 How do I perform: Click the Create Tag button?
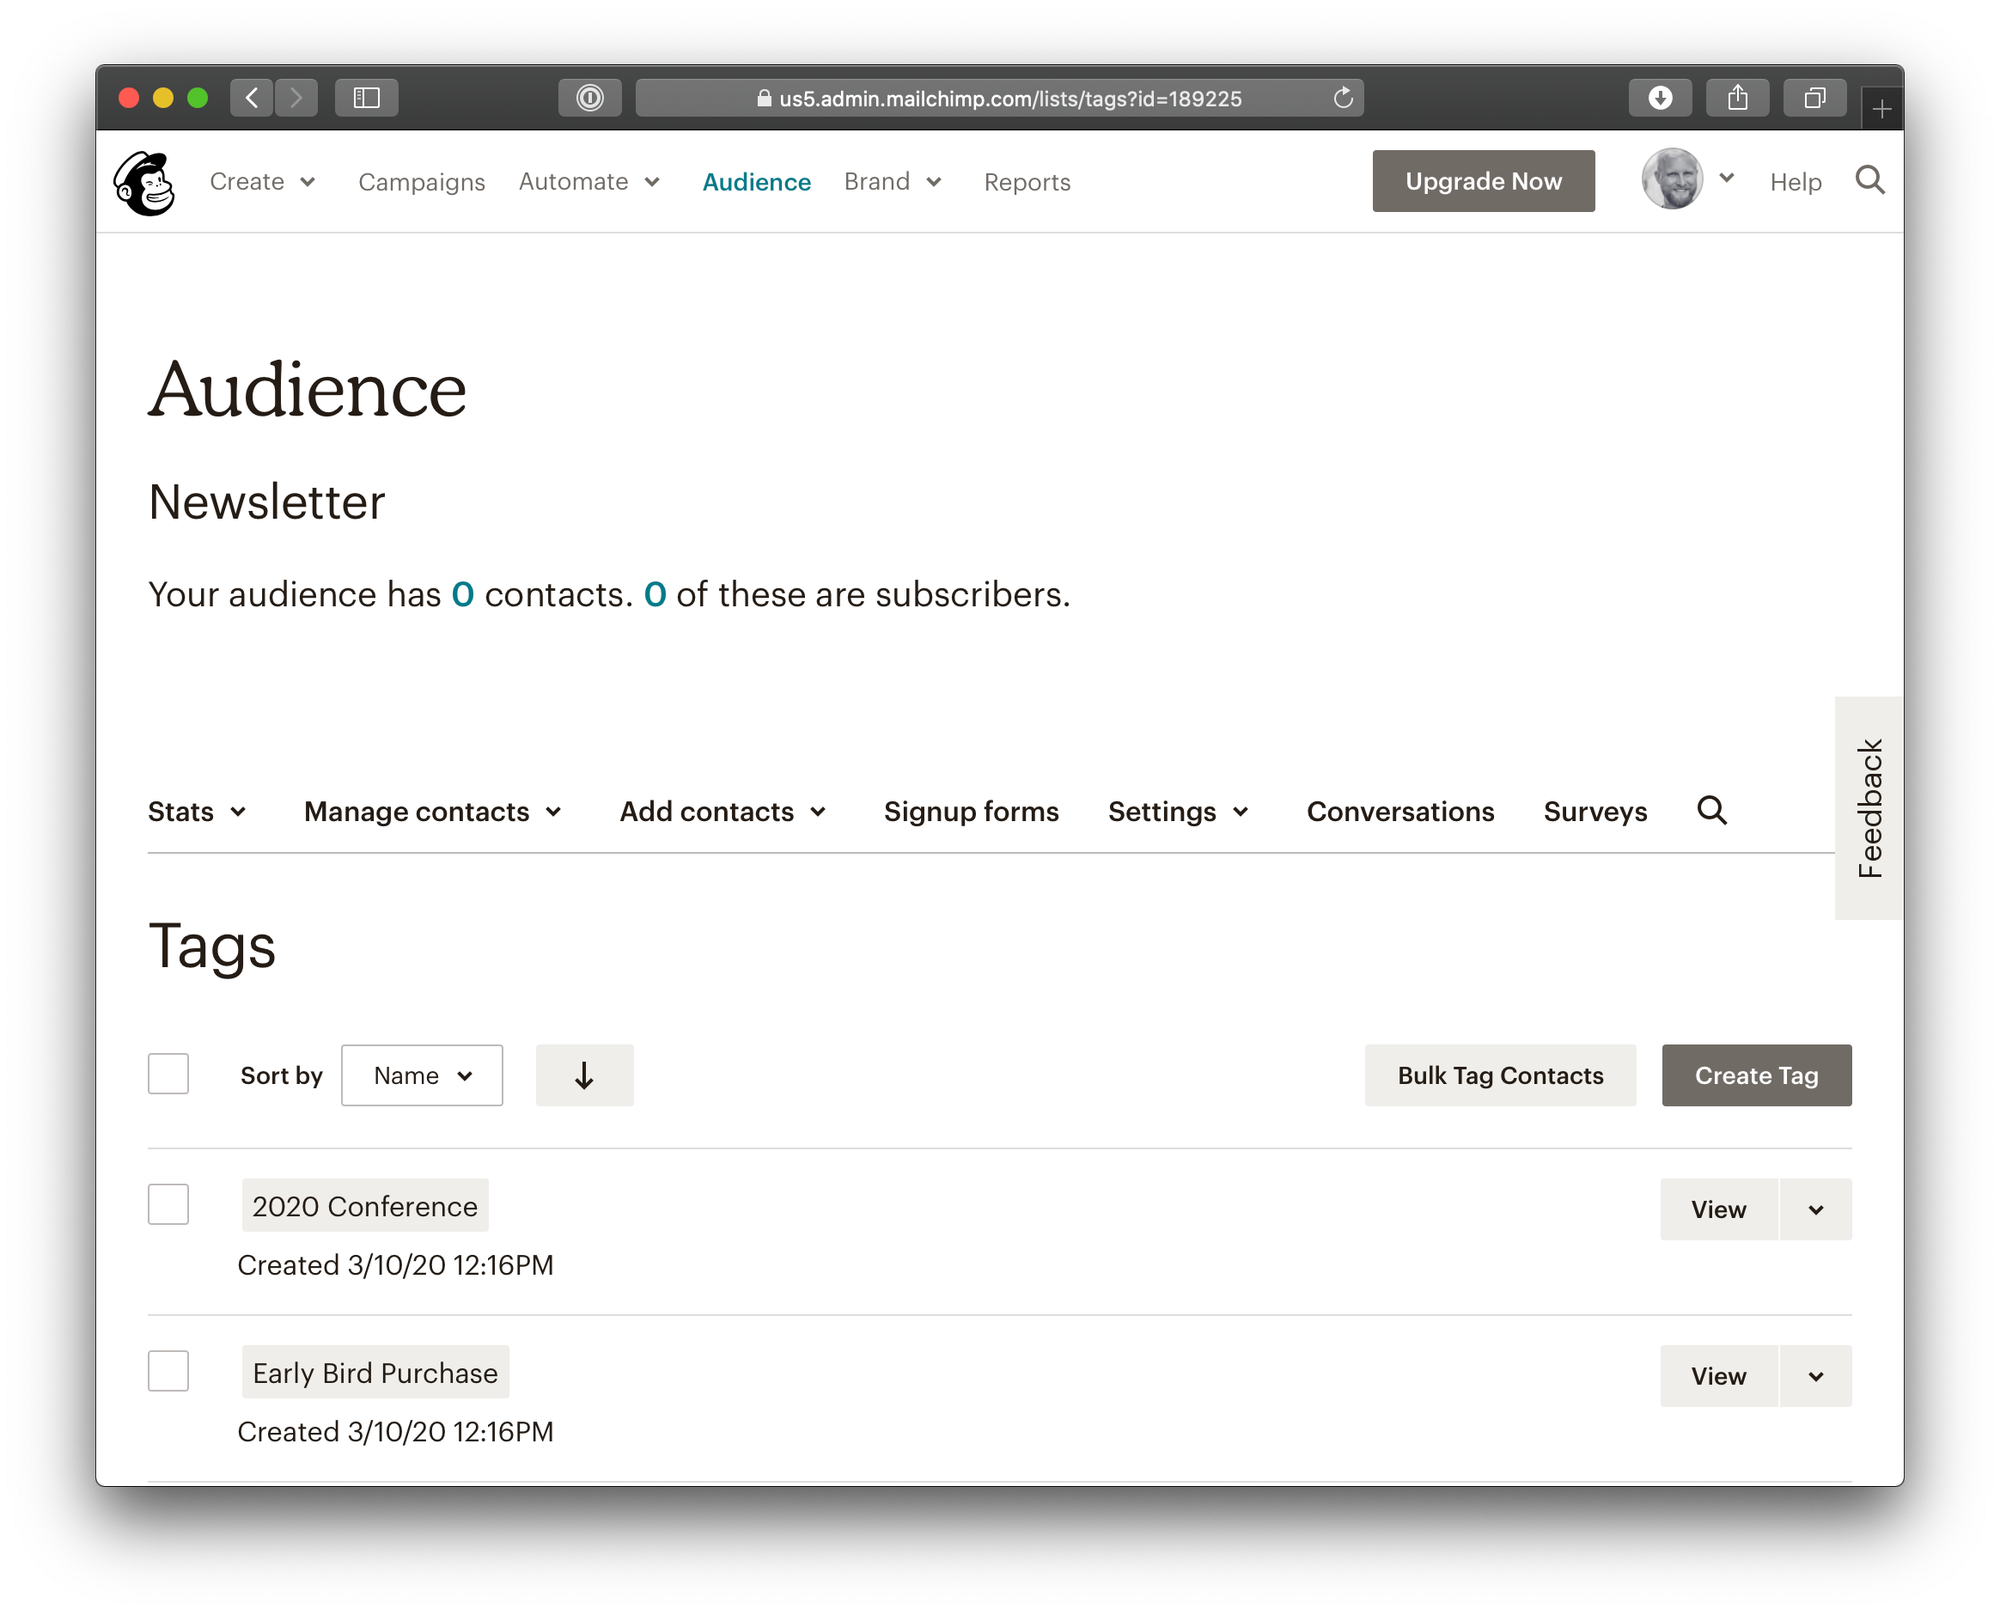(1756, 1075)
